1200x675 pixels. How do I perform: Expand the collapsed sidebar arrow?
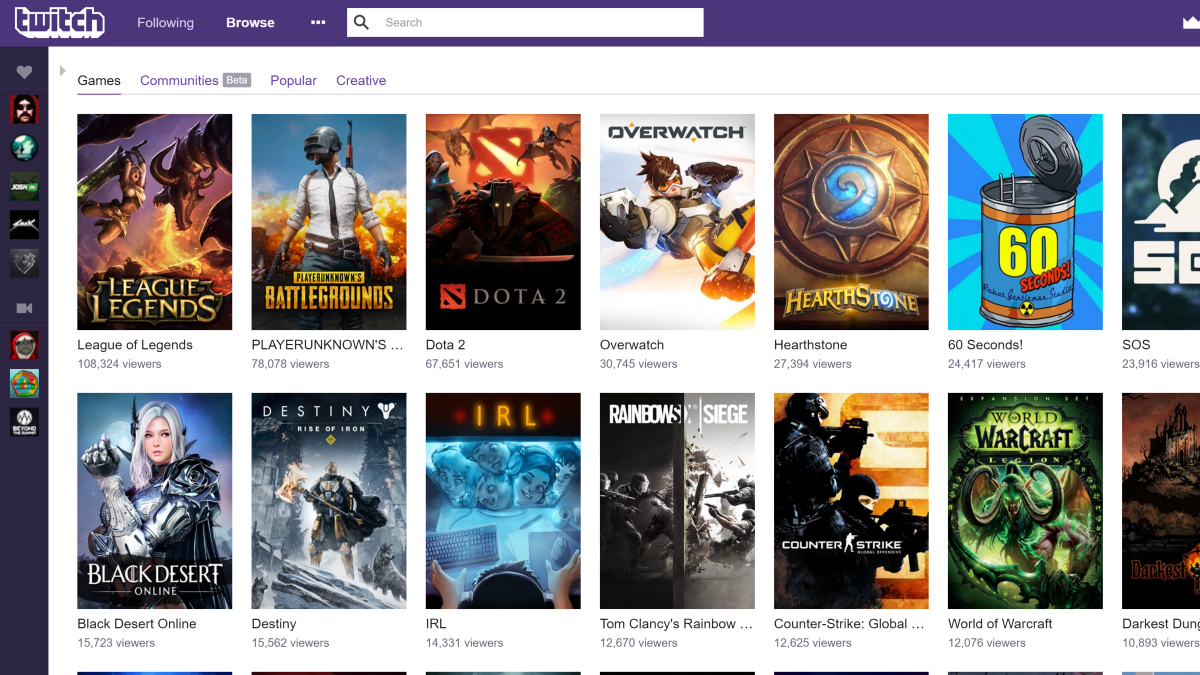62,71
